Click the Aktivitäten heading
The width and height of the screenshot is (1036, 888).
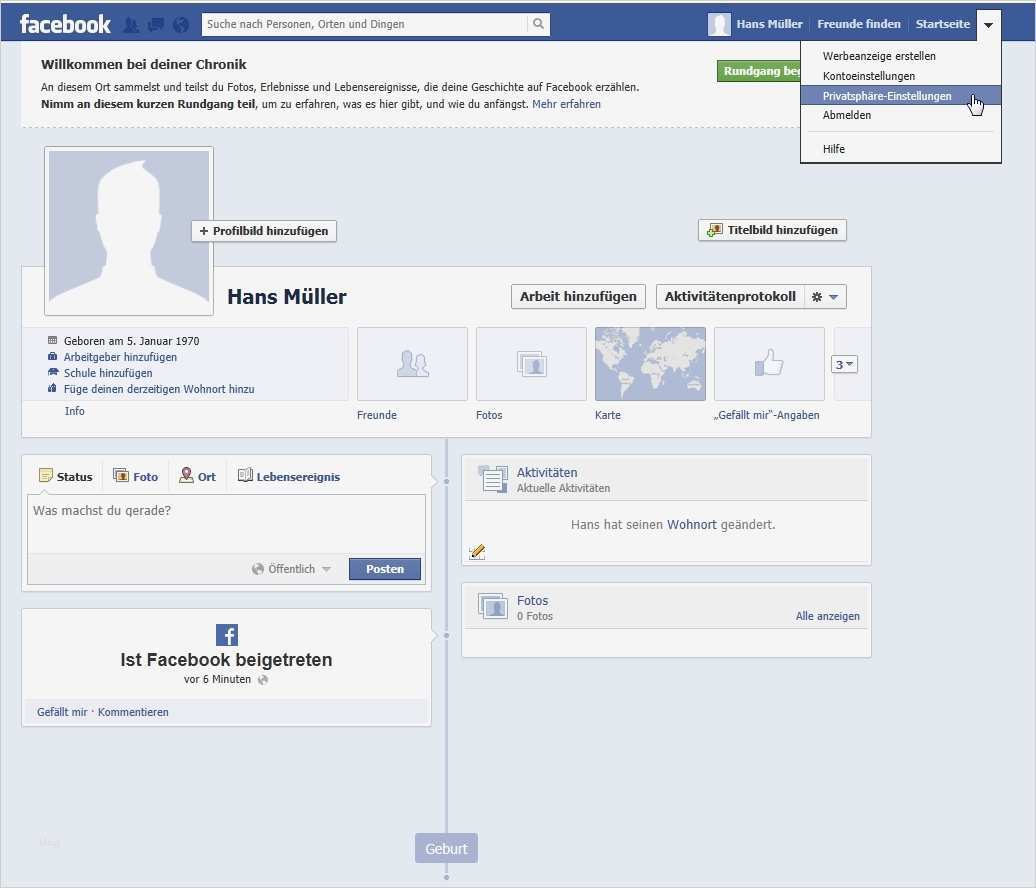(546, 472)
